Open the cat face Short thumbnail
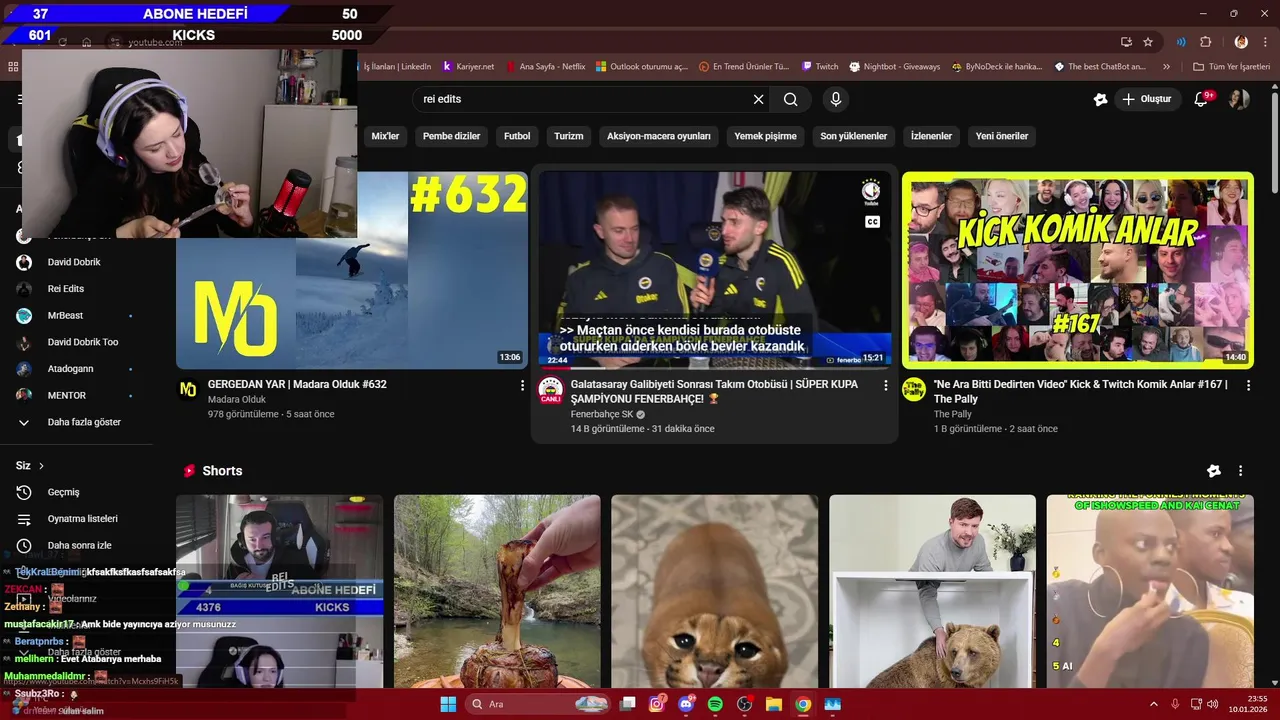This screenshot has width=1280, height=720. 714,592
